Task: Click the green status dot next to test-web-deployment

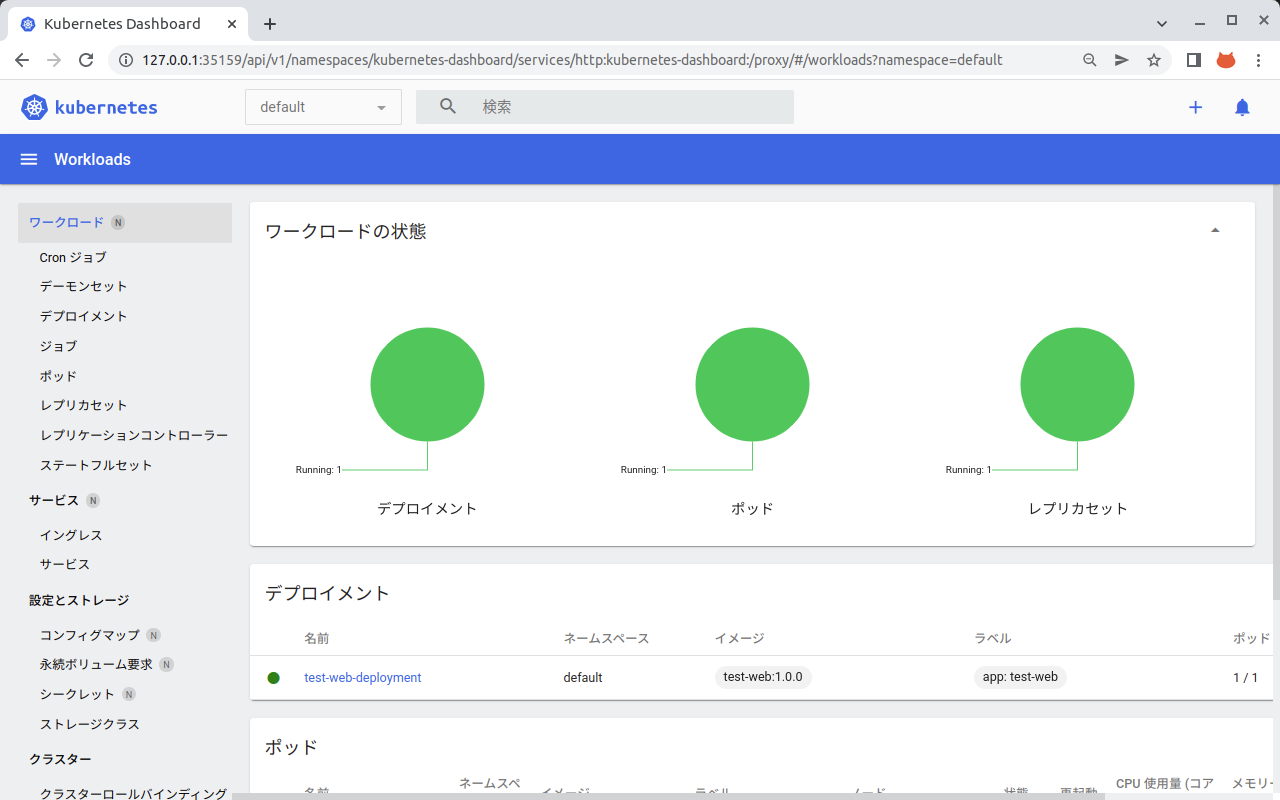Action: point(274,677)
